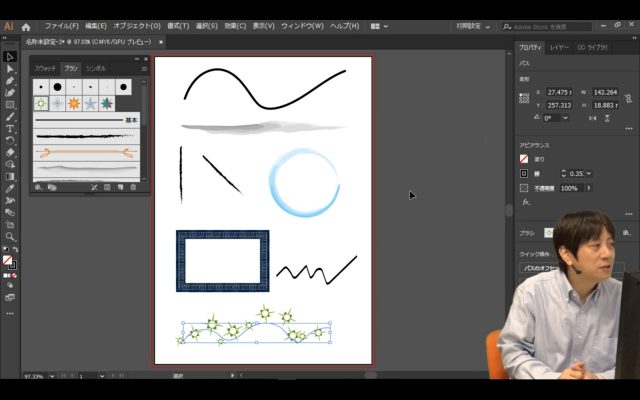The image size is (640, 400).
Task: Open zoom level dropdown at 97.33%
Action: [52, 376]
